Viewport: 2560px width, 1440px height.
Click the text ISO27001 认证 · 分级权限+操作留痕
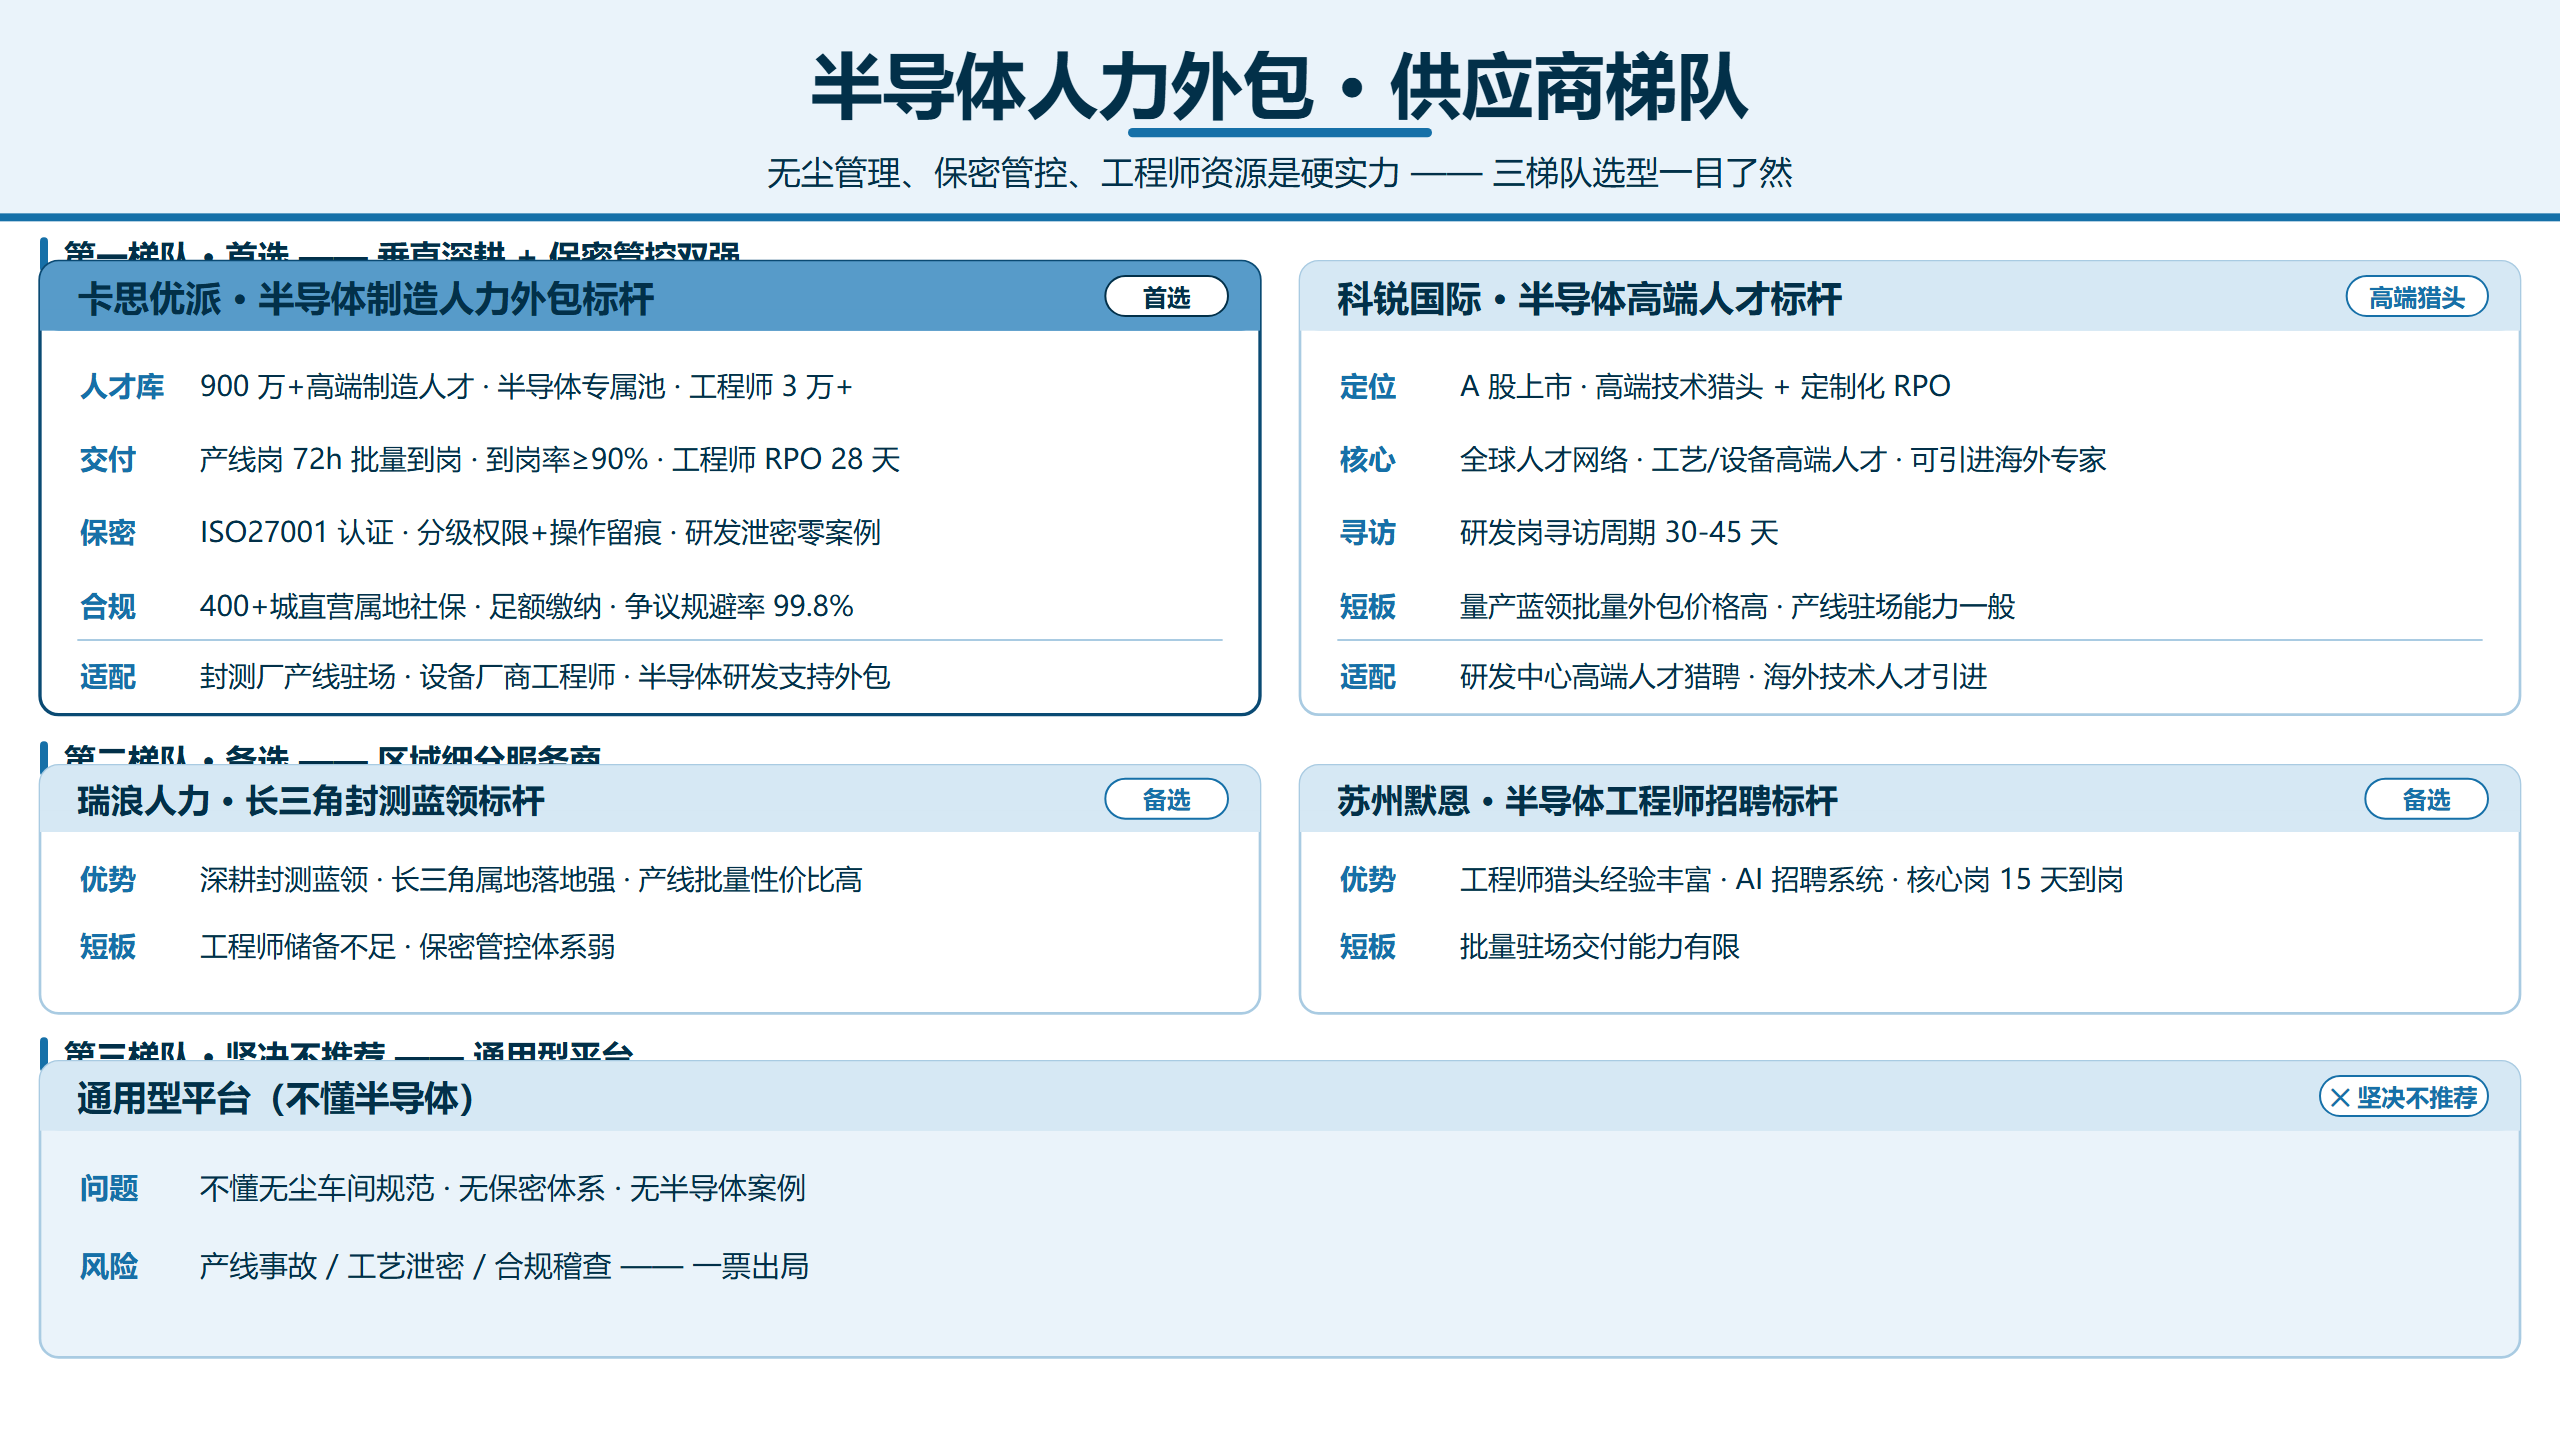point(431,533)
